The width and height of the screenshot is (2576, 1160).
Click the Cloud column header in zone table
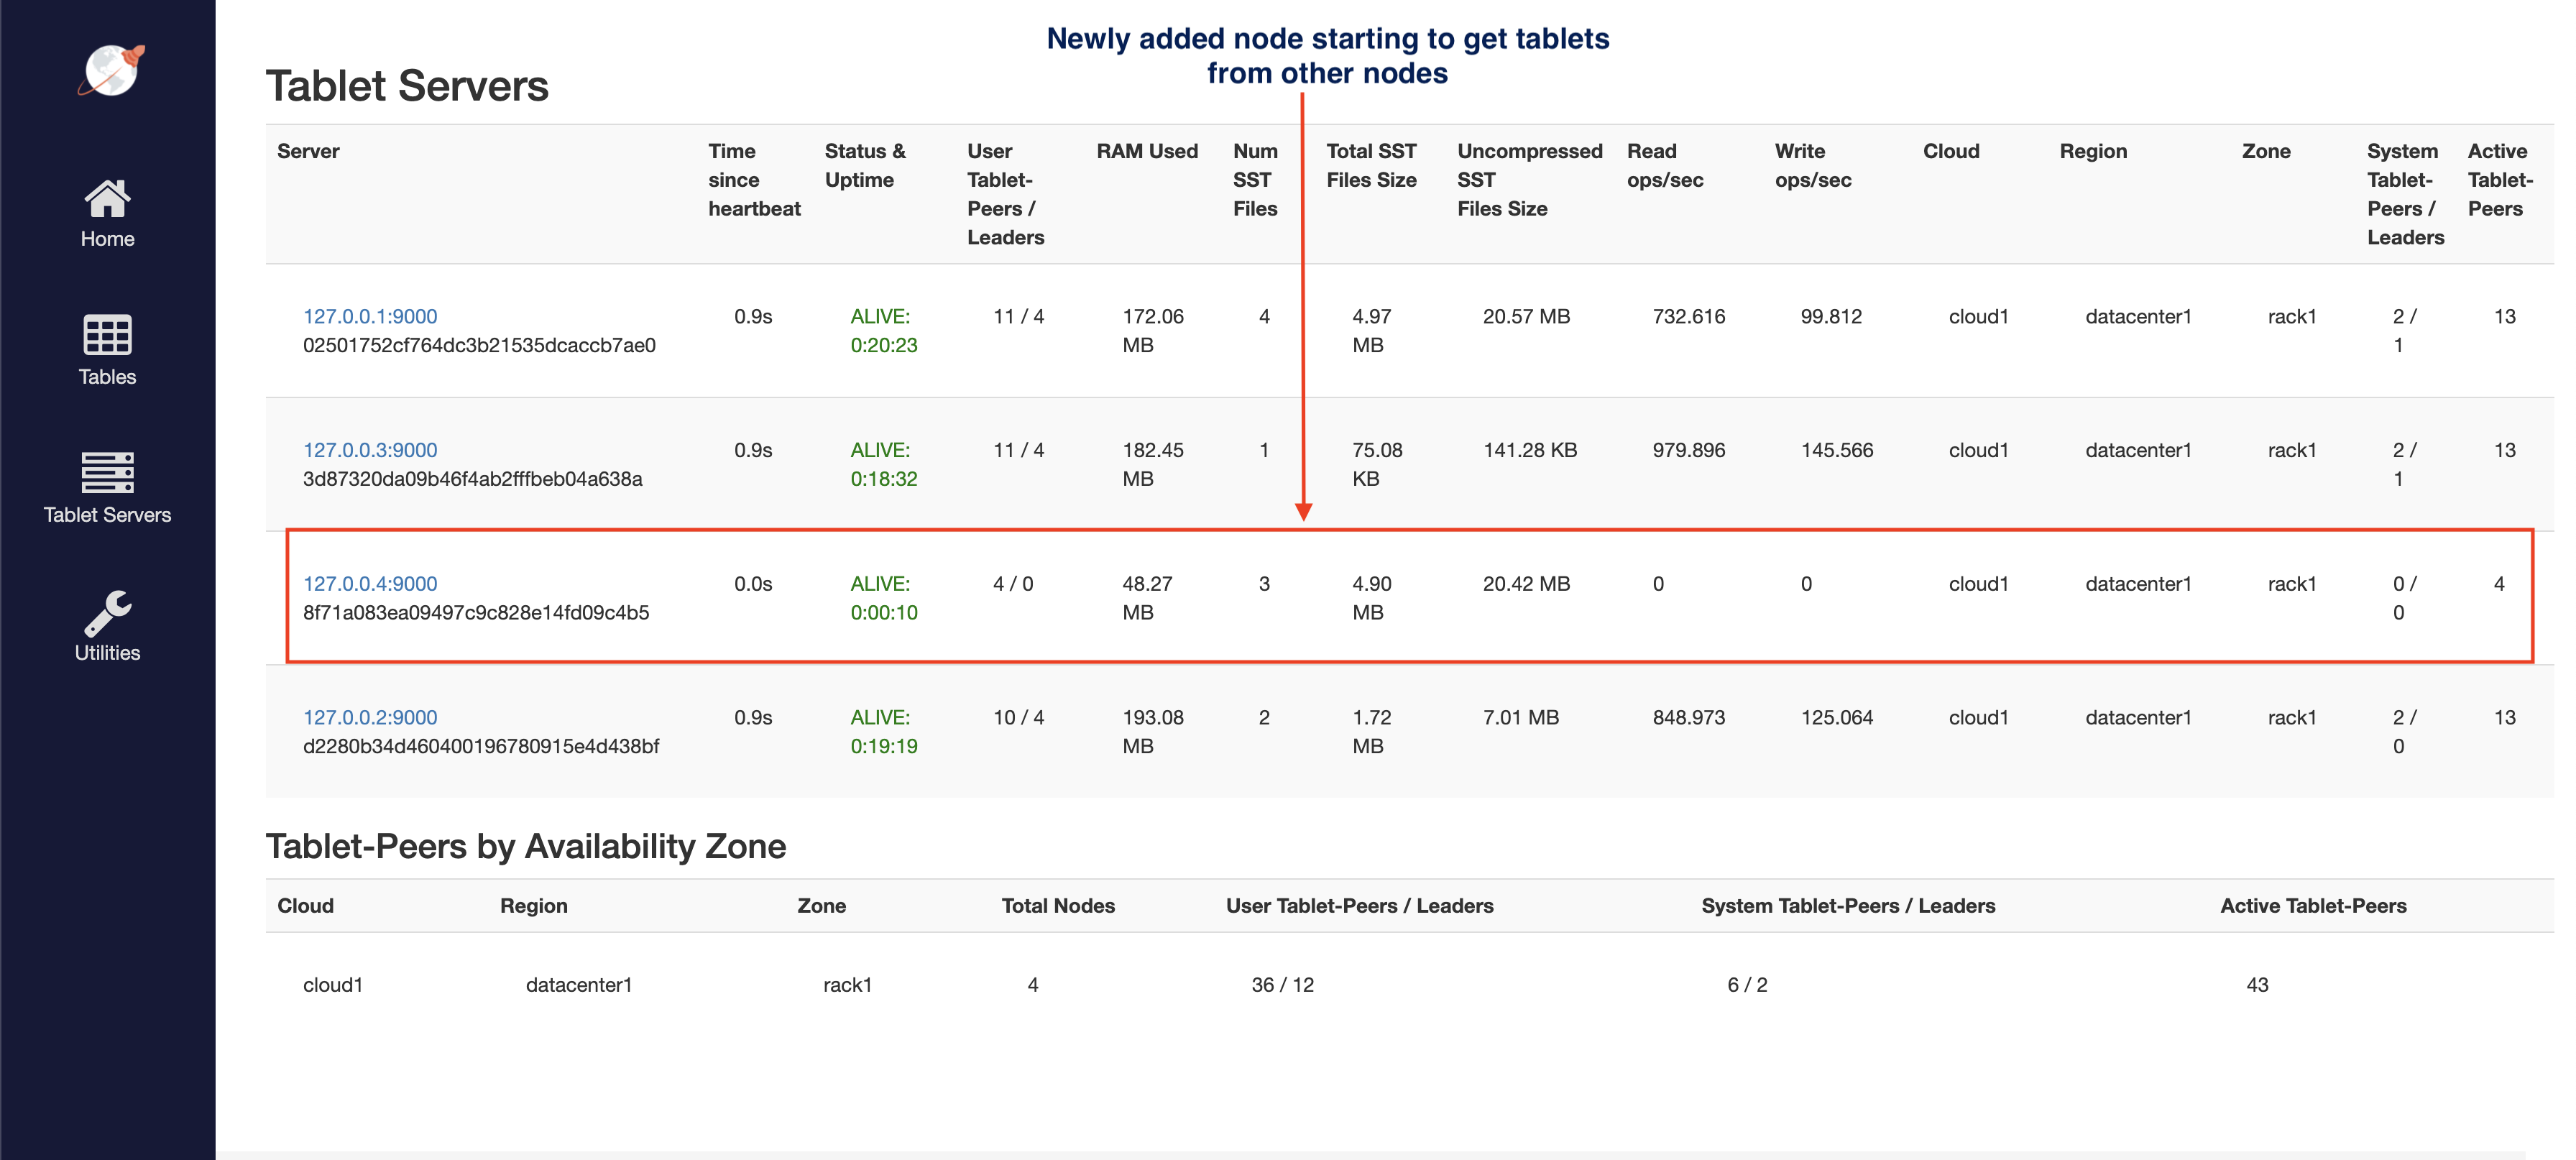[306, 906]
